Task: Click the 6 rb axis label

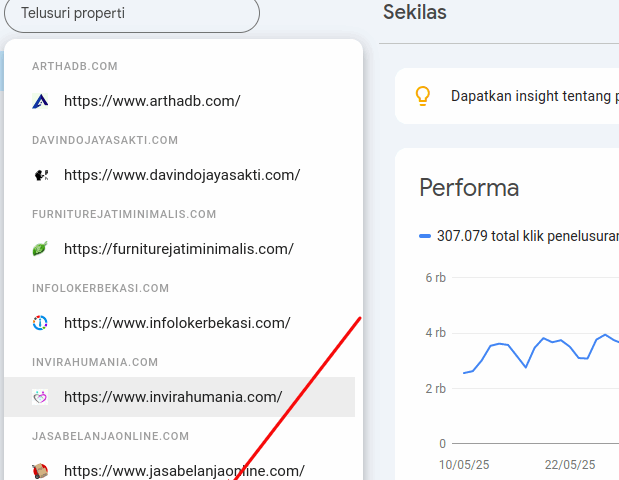Action: point(435,278)
